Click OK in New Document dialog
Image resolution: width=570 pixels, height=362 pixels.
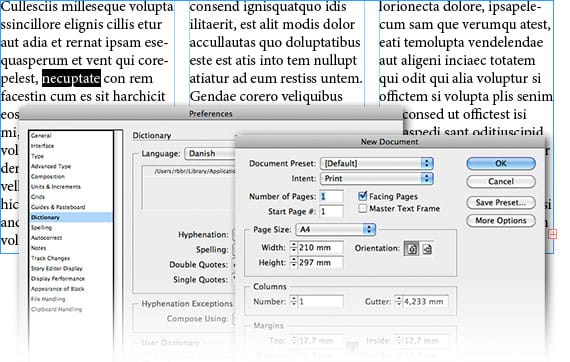[501, 164]
